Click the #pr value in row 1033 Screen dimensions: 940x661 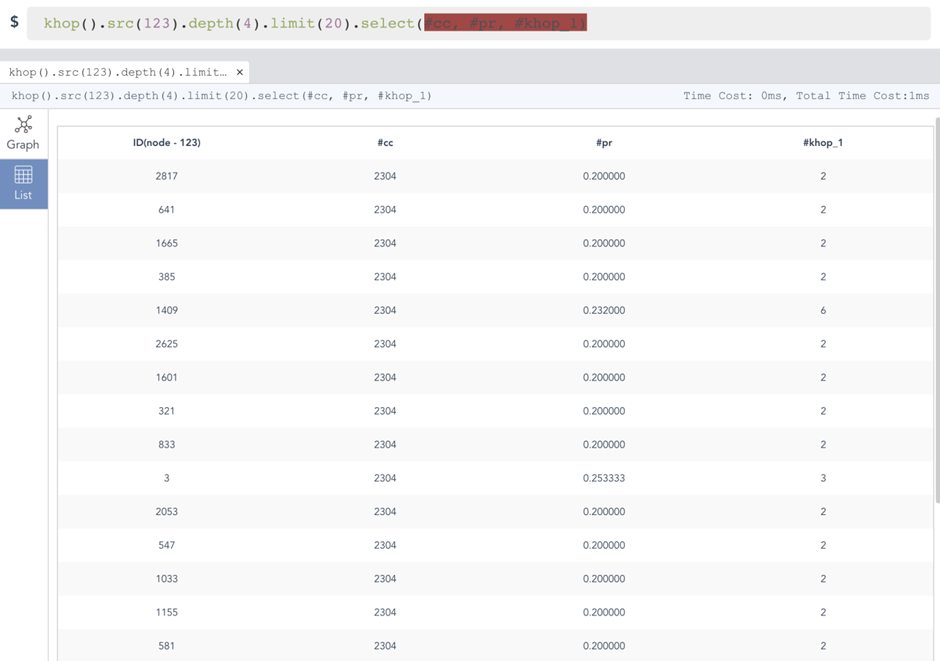pyautogui.click(x=604, y=579)
